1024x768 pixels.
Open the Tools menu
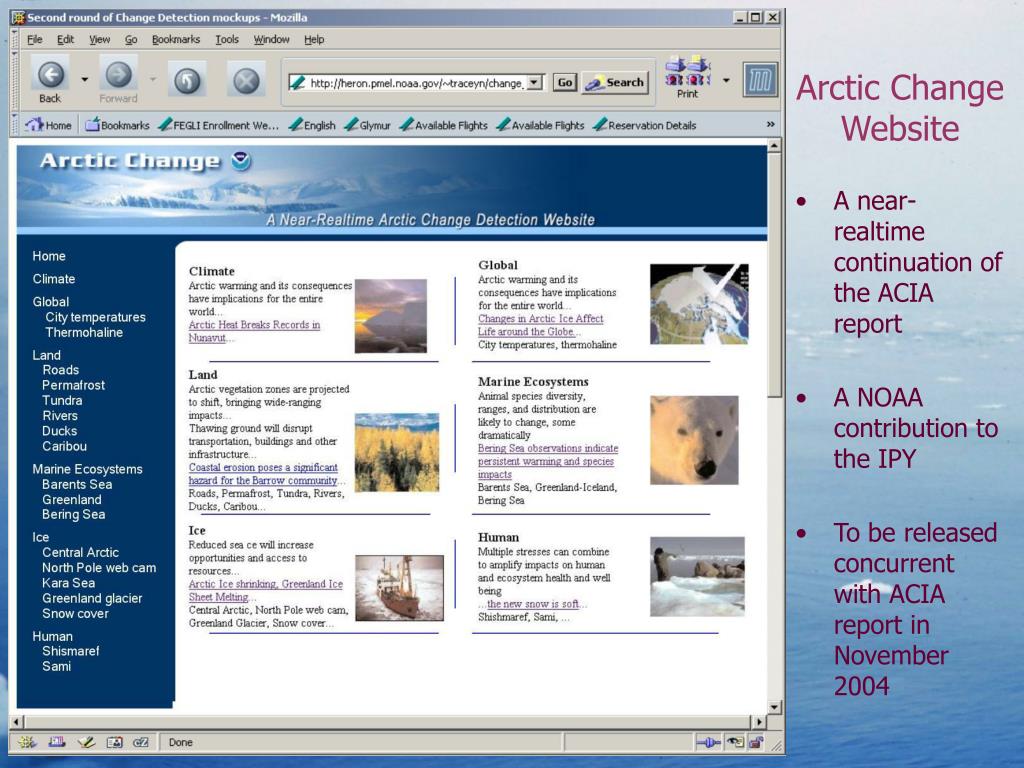(227, 39)
